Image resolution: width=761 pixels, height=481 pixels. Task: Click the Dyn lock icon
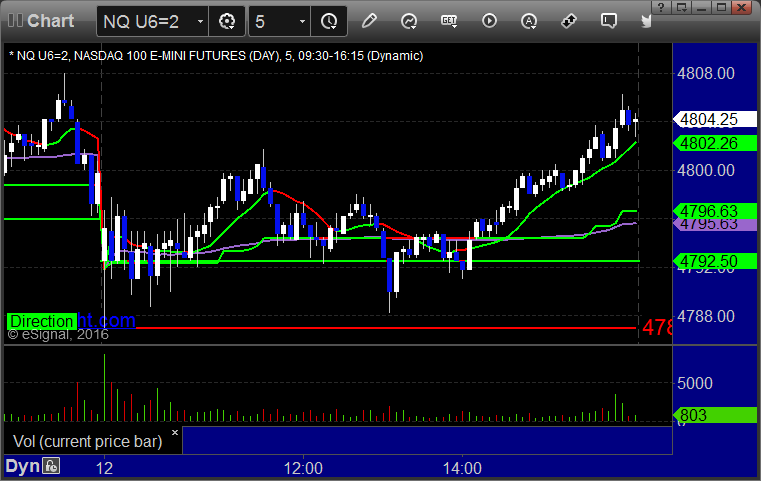[x=51, y=466]
